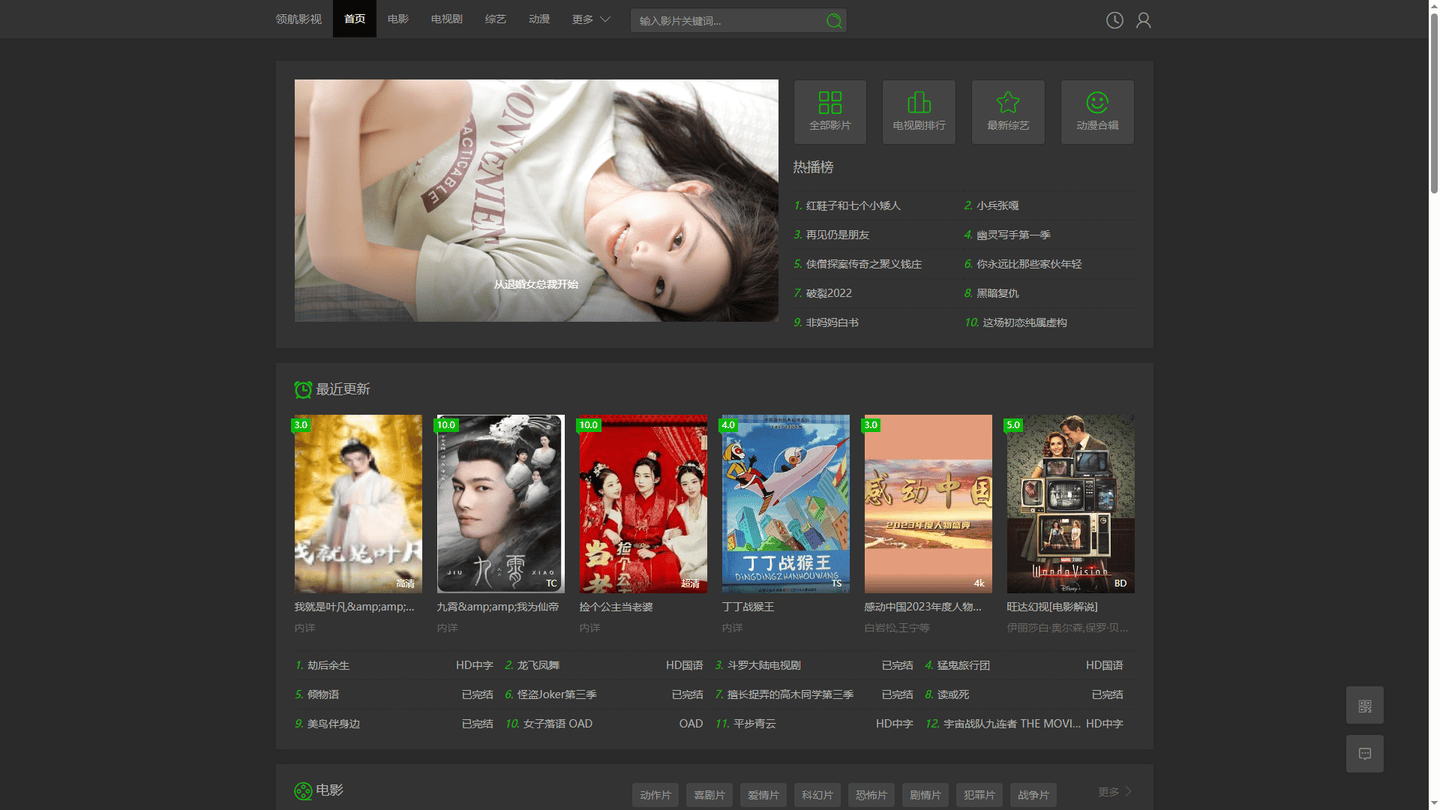Open 红鞋子和七个小矮人 in hot list
The height and width of the screenshot is (810, 1440).
click(853, 205)
